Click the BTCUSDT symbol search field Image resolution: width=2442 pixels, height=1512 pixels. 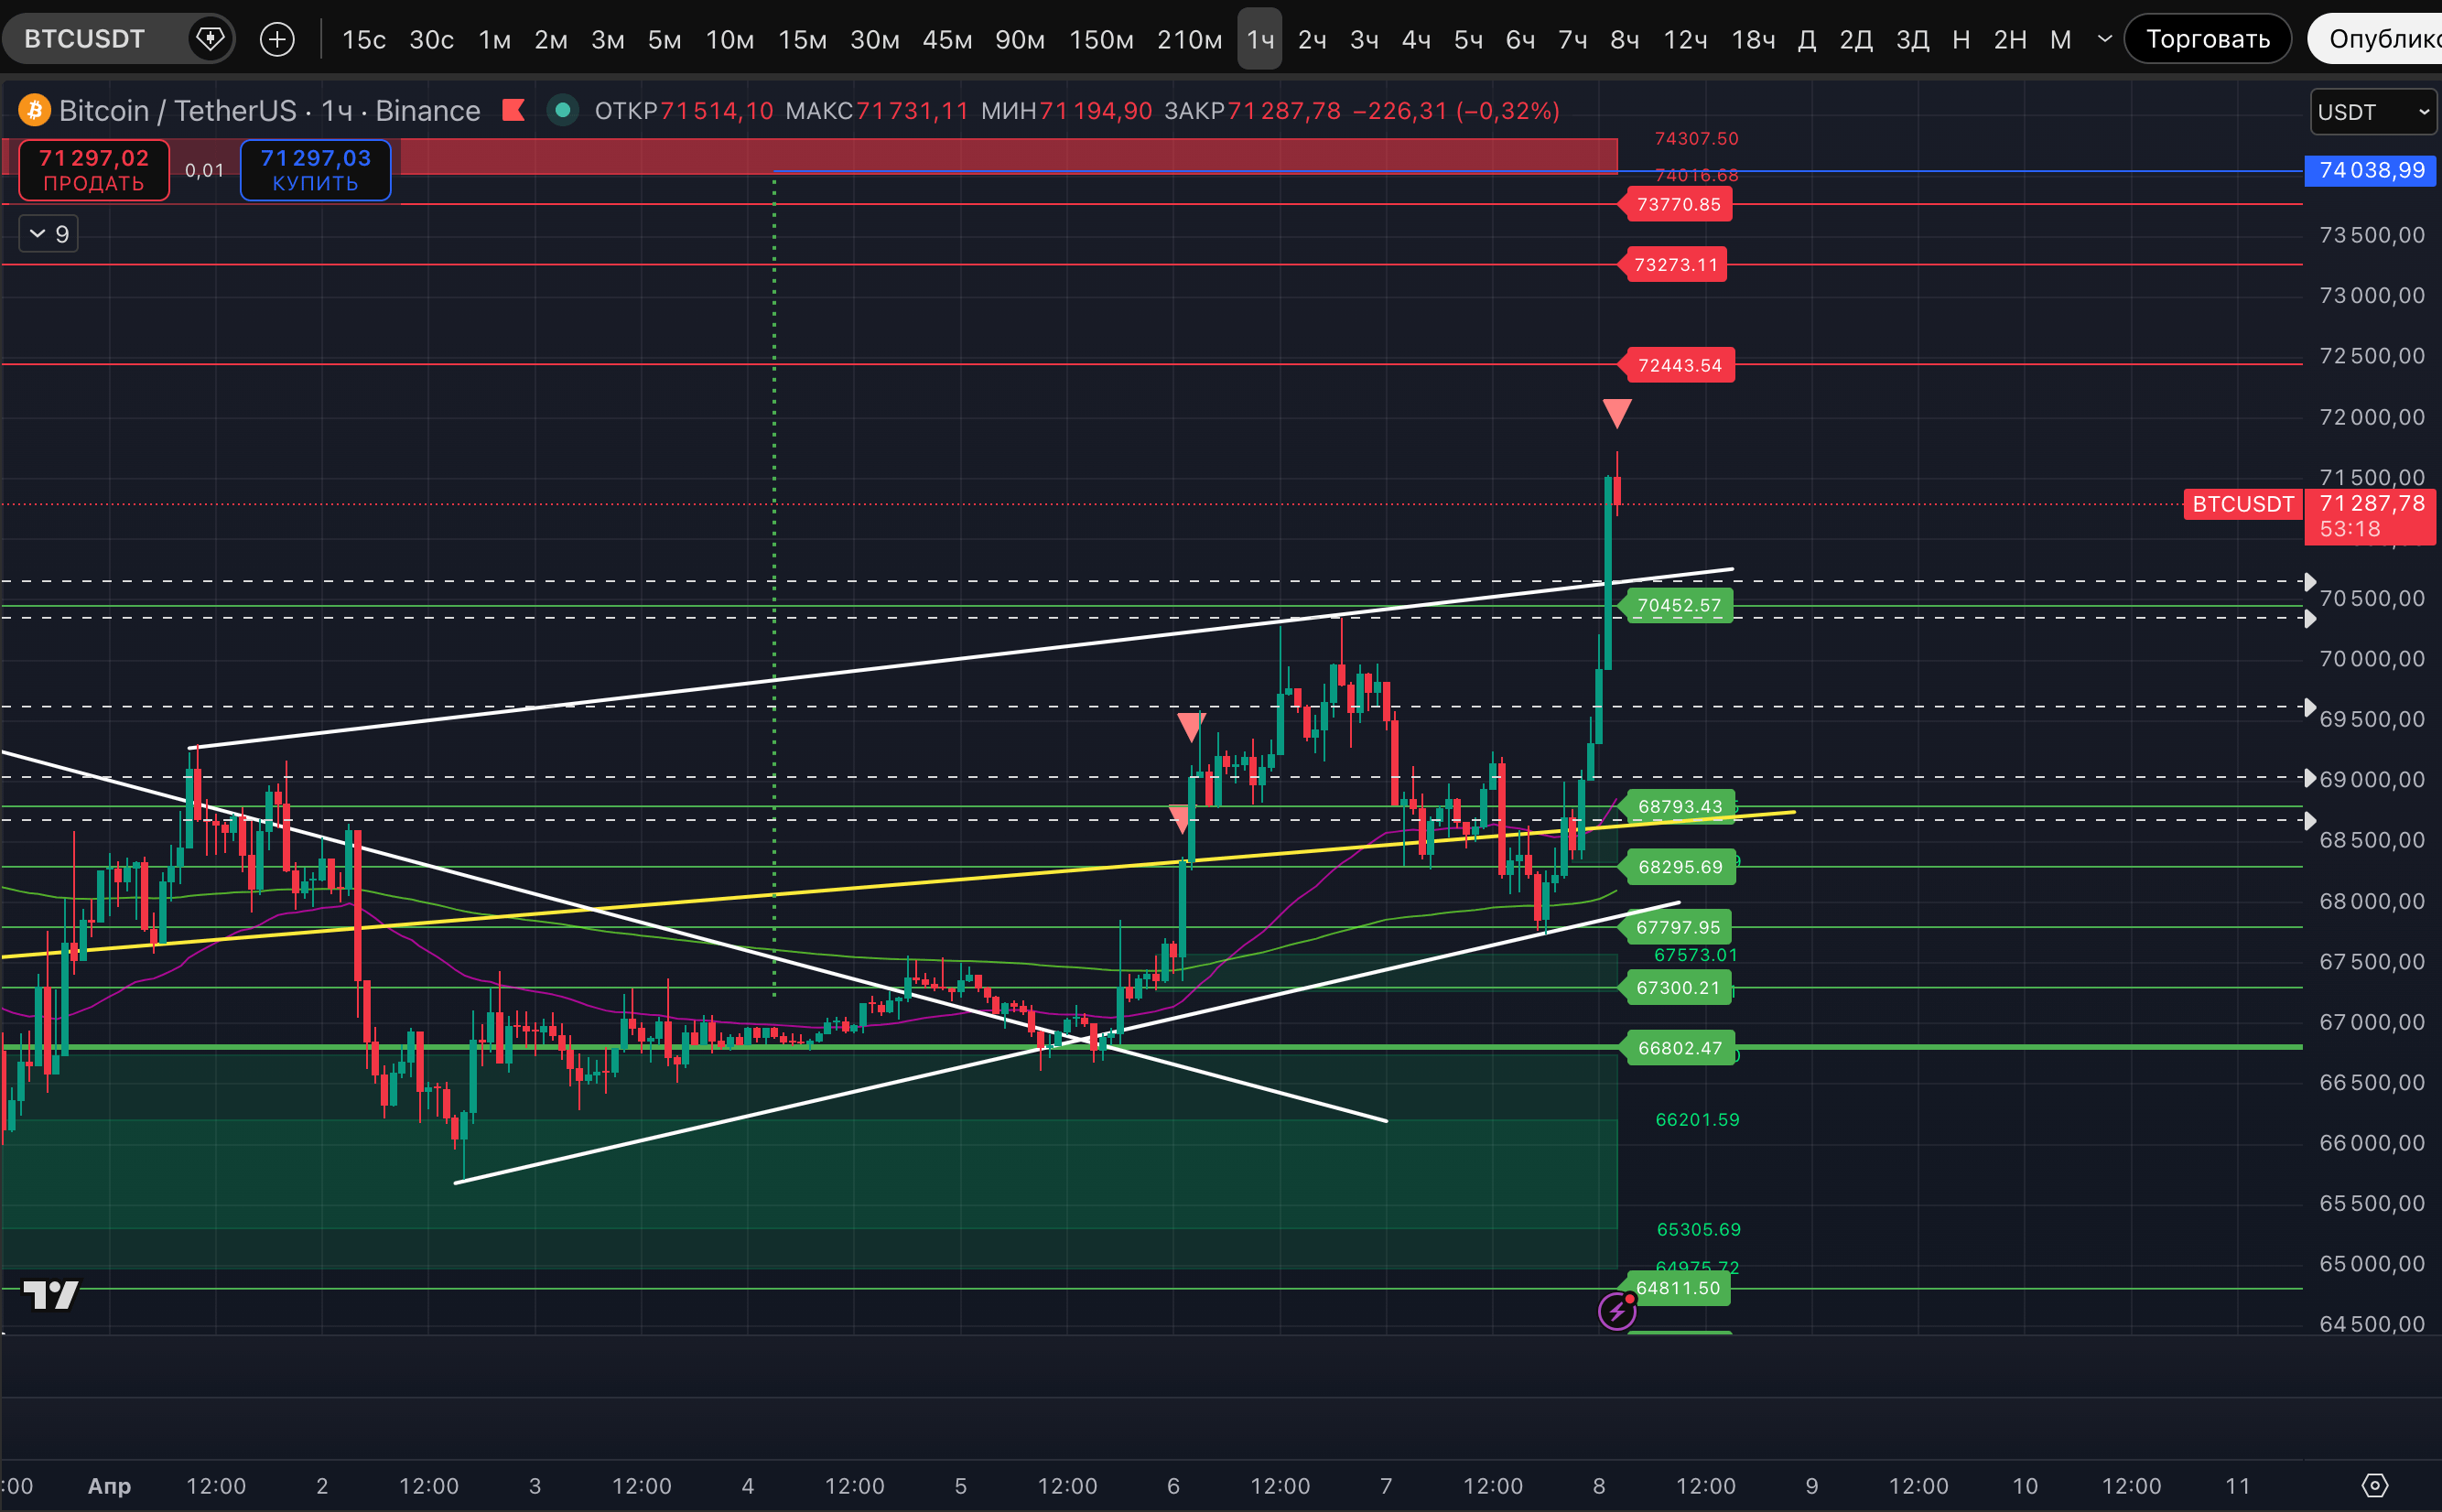pos(86,39)
